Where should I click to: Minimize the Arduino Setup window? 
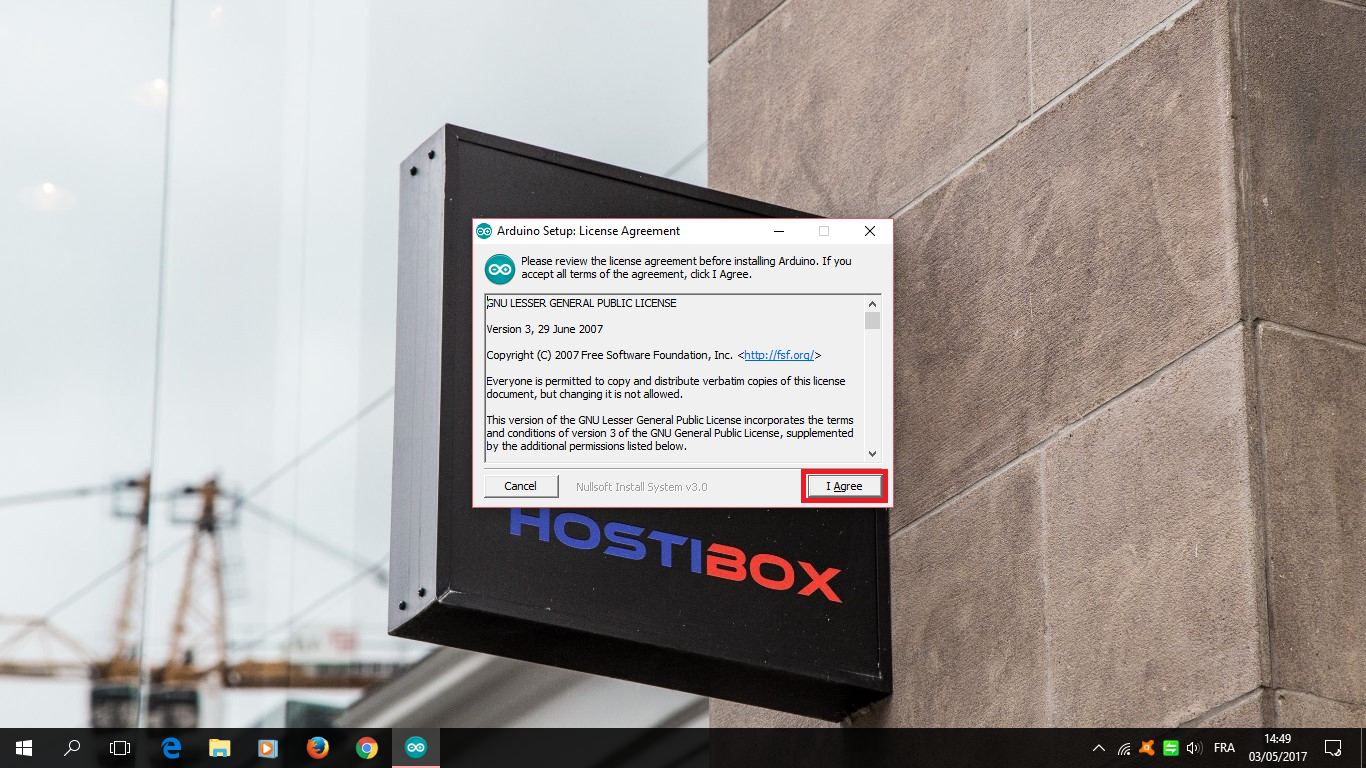pos(778,231)
